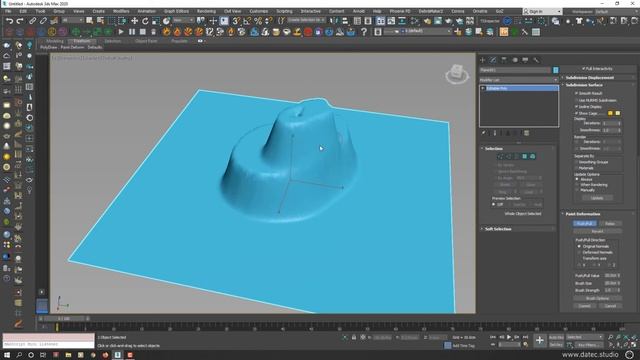This screenshot has width=640, height=360.
Task: Open the Windows Start menu
Action: [7, 355]
